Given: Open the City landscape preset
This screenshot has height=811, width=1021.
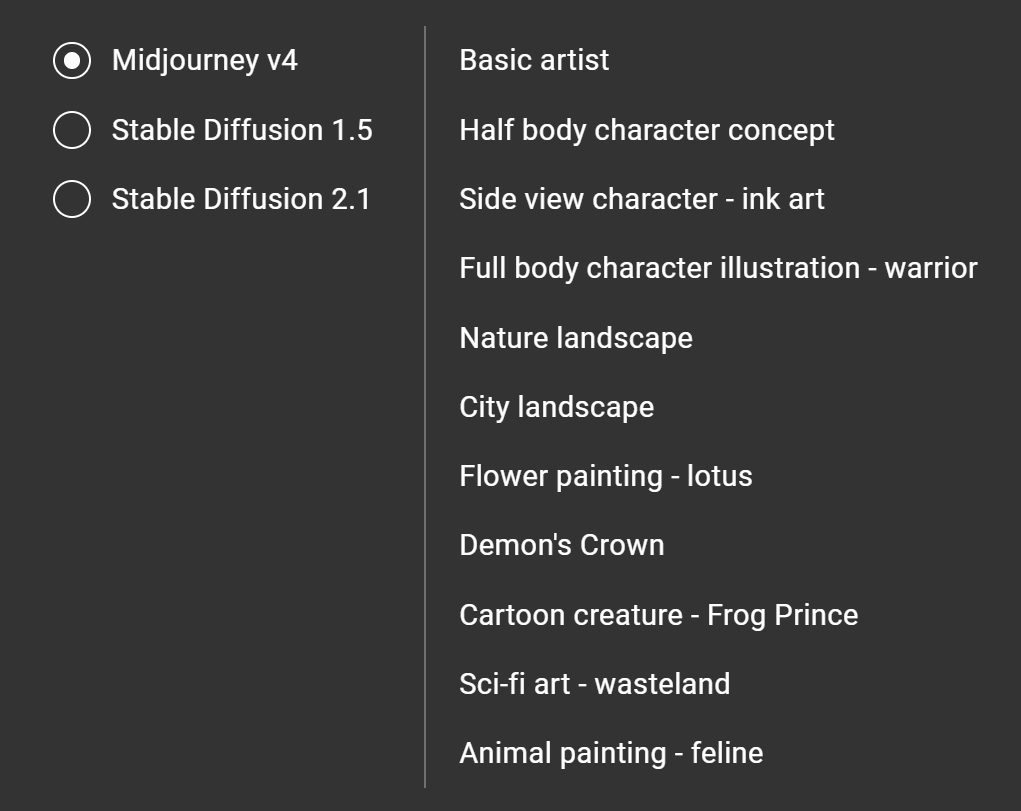Looking at the screenshot, I should point(556,407).
